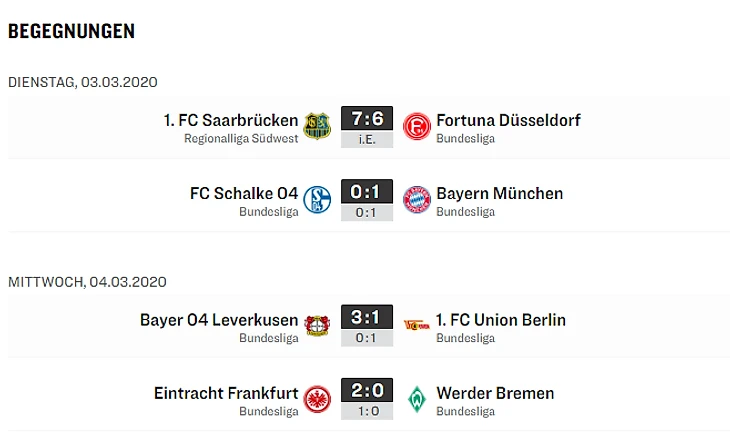Viewport: 730px width, 448px height.
Task: Click the Werder Bremen team name
Action: [495, 393]
